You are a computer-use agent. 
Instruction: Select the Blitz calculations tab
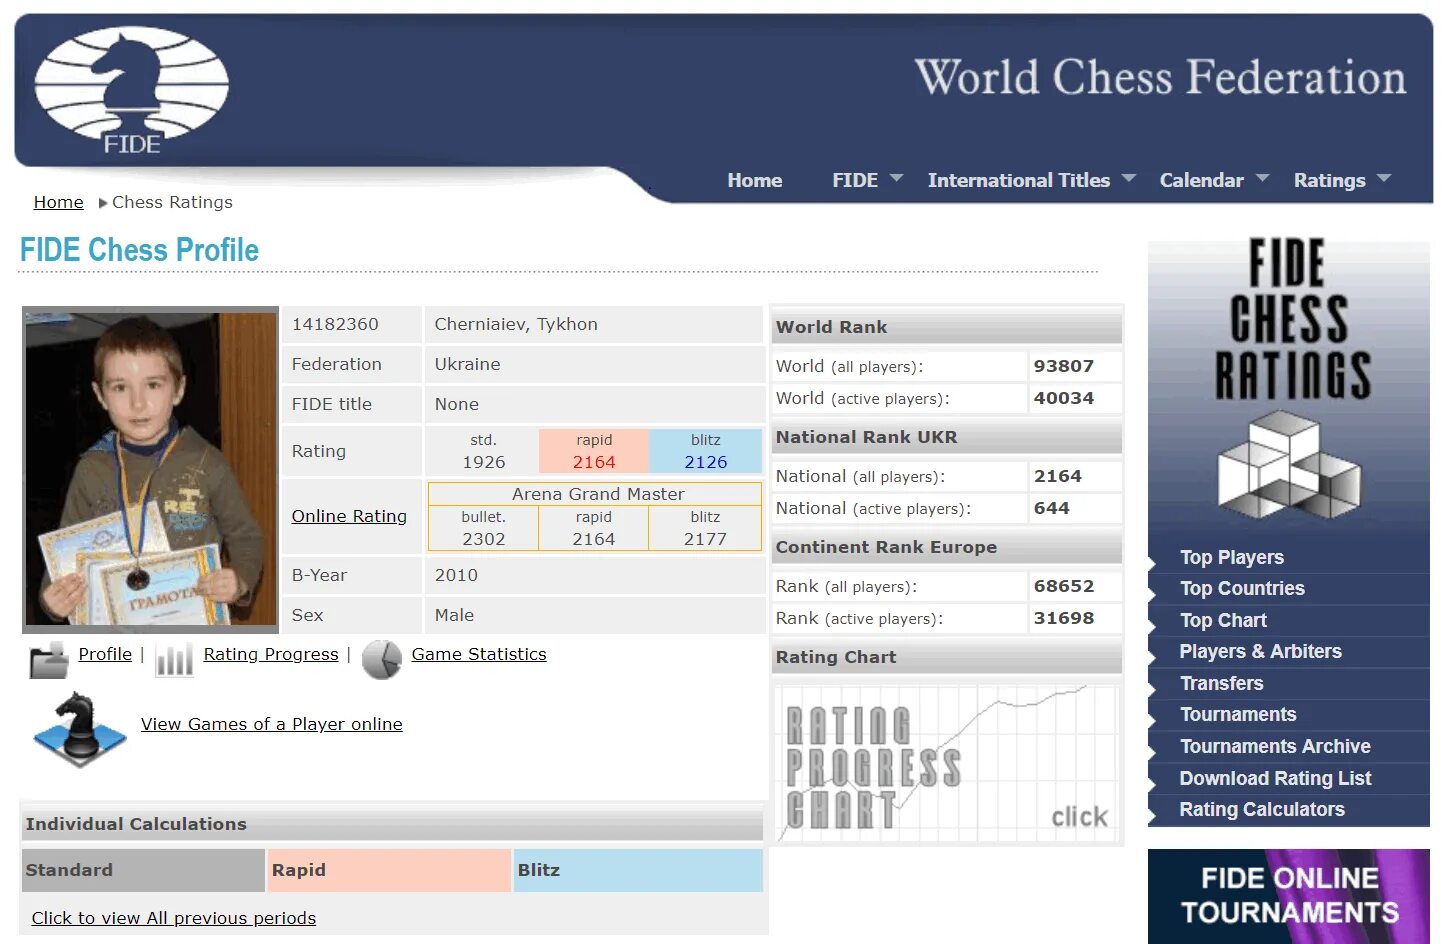[x=638, y=870]
